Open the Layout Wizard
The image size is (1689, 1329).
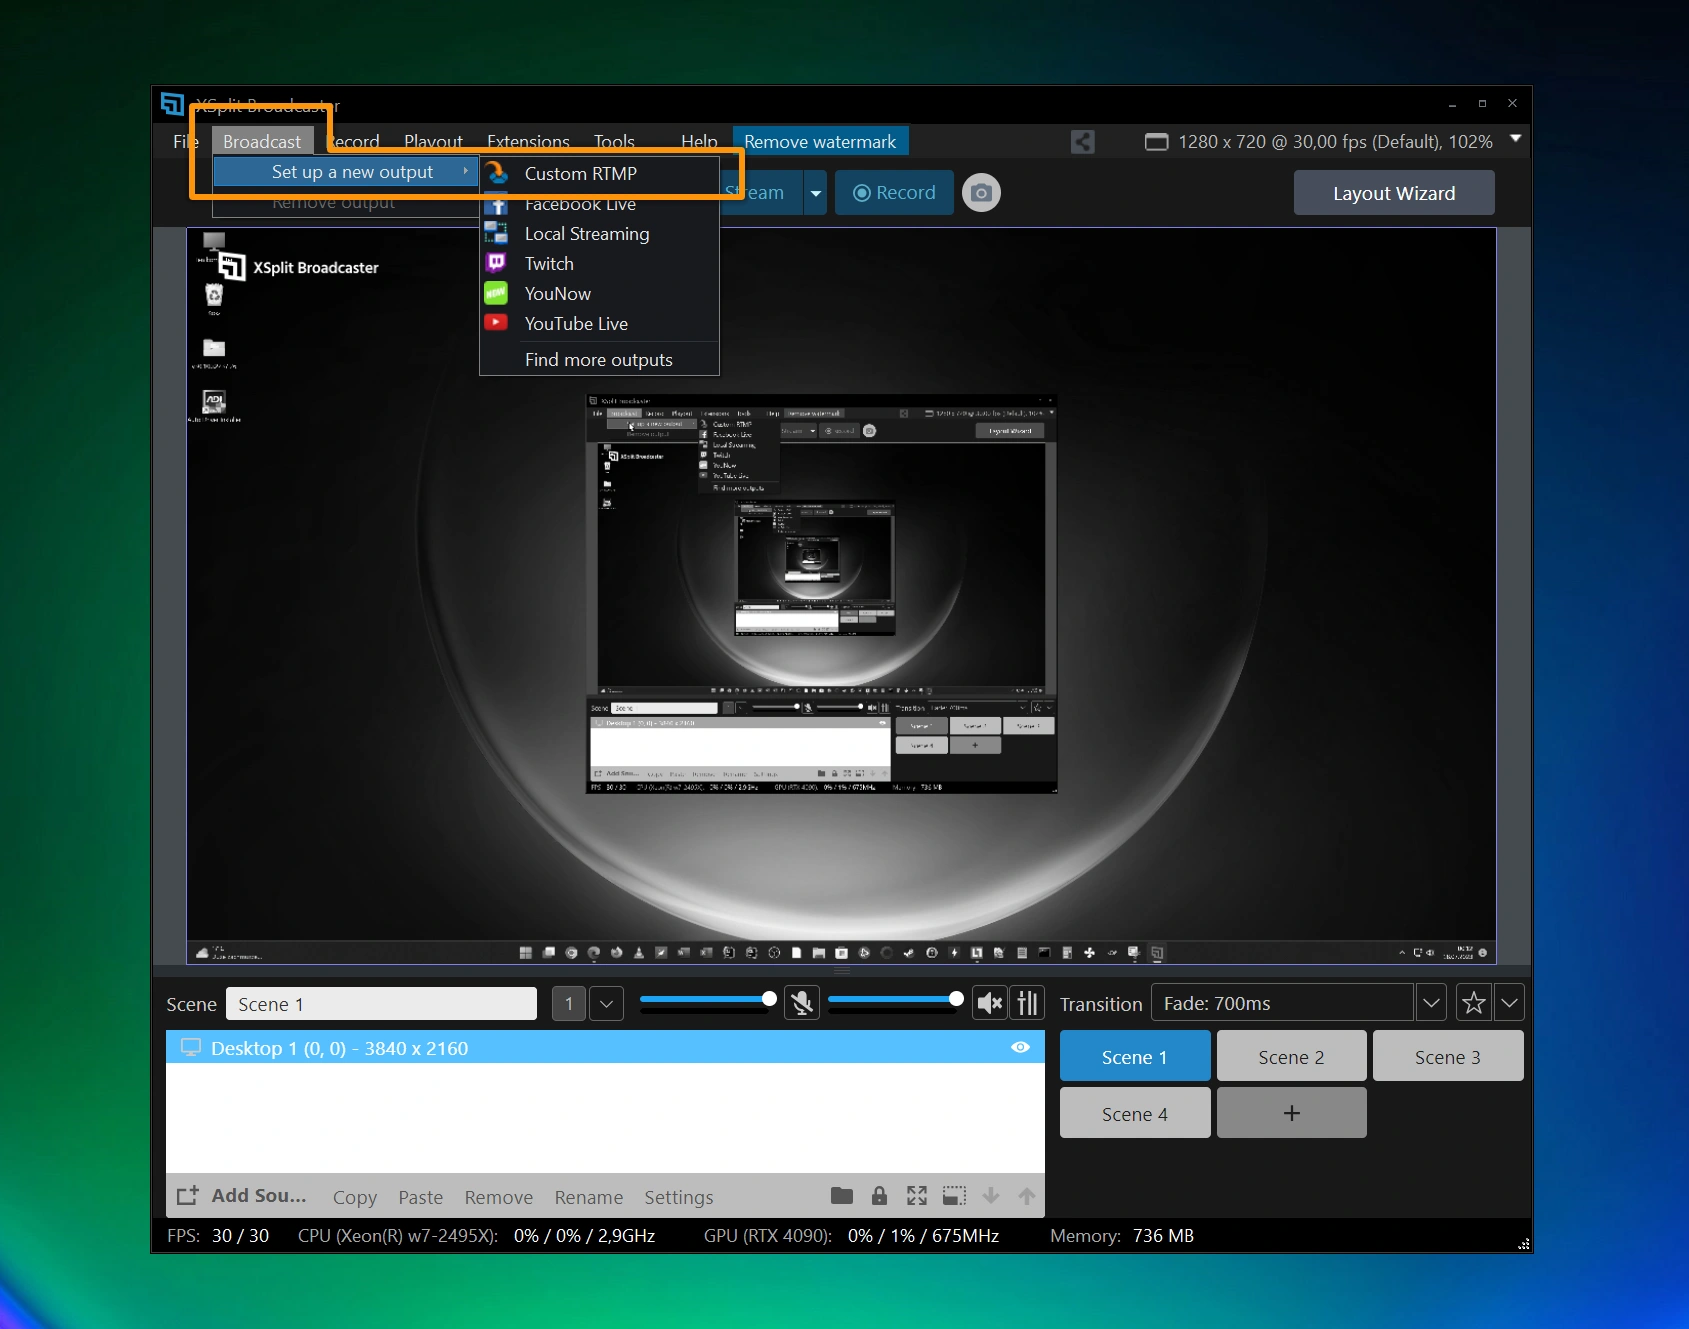click(x=1393, y=192)
